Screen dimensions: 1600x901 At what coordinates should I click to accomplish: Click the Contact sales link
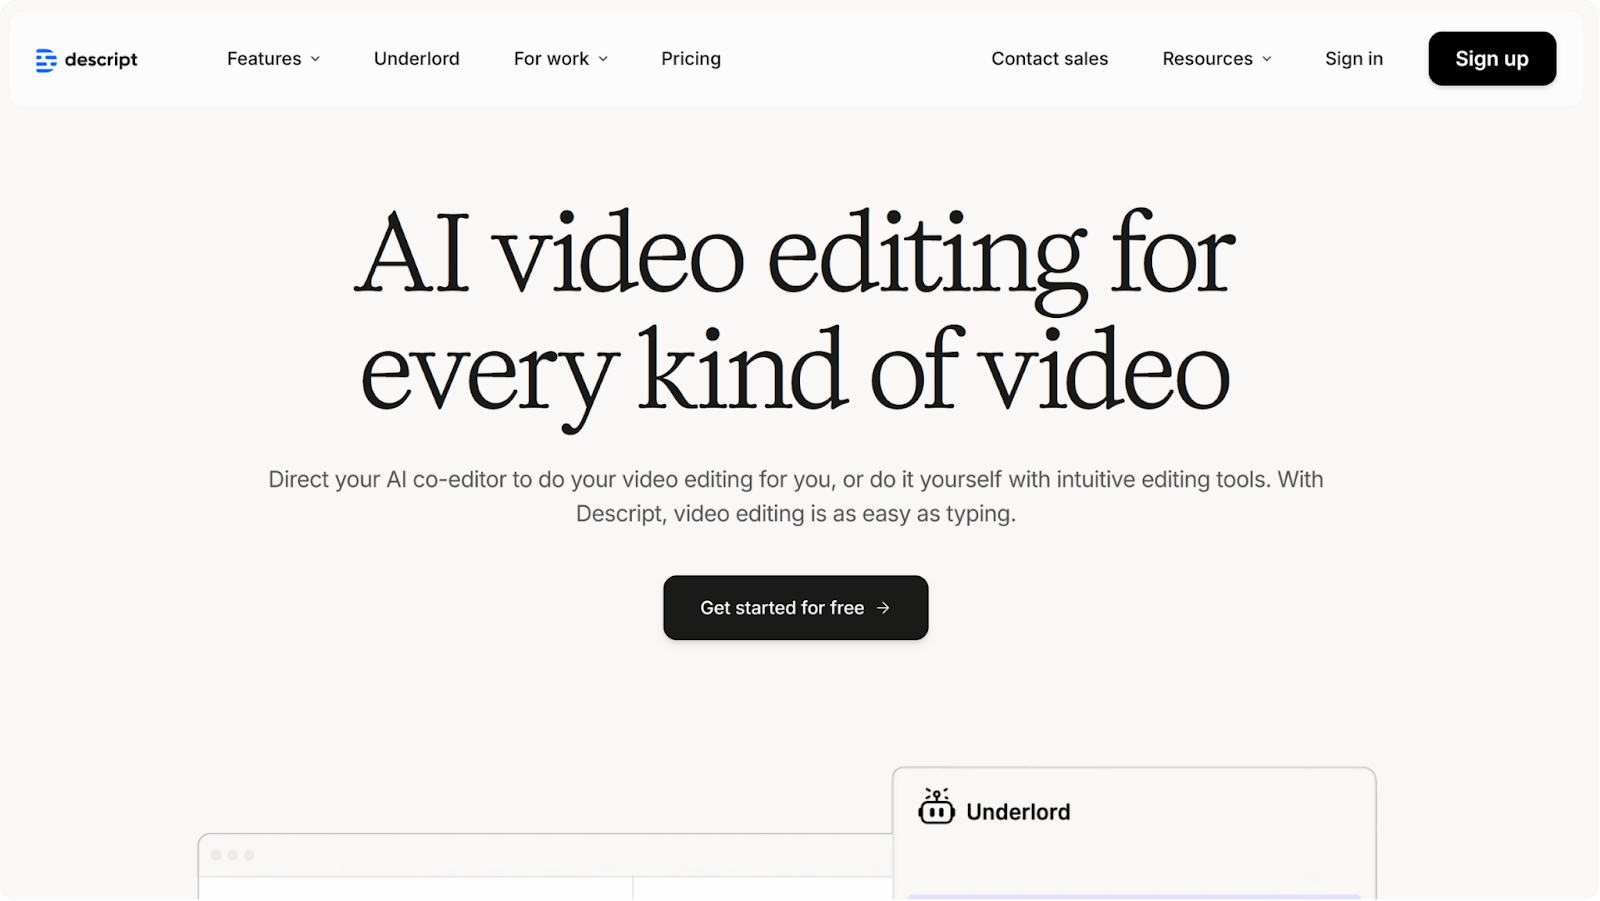click(1049, 59)
